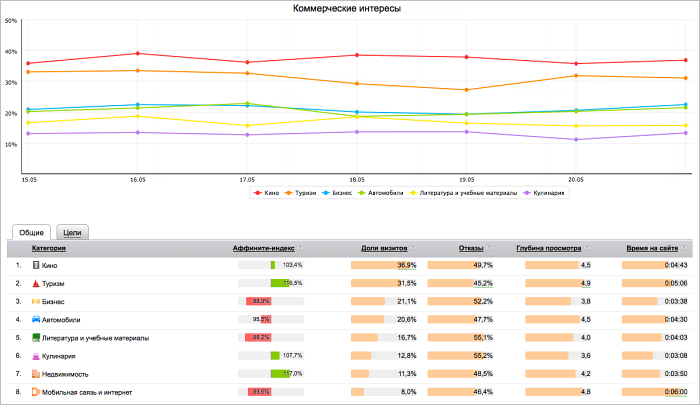This screenshot has width=700, height=405.
Task: Sort rows by Отказы column header
Action: coord(470,247)
